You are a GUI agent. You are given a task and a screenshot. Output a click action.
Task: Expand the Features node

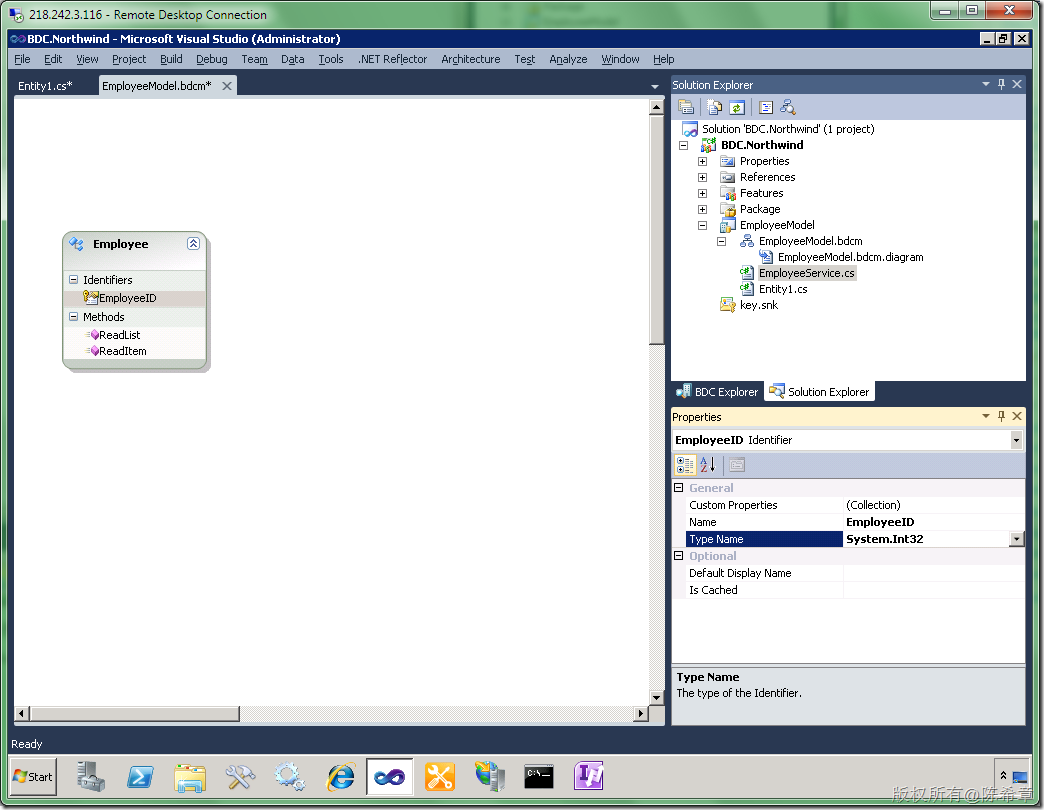702,193
